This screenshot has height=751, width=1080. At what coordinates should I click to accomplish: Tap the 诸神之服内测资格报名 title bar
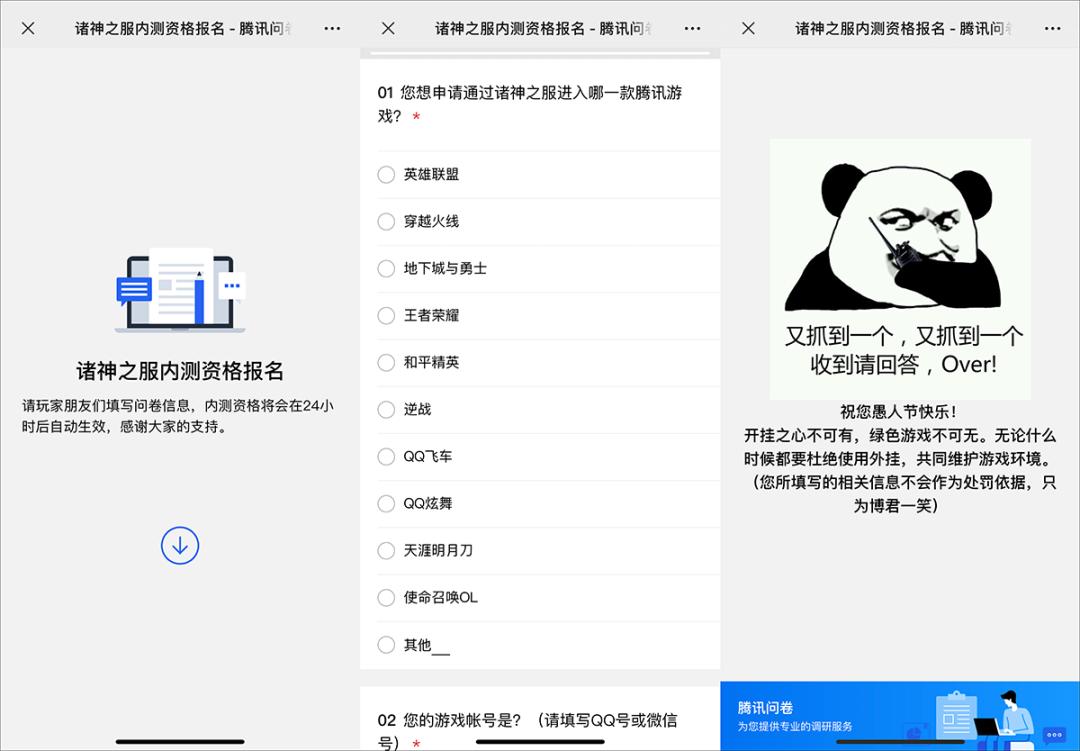(180, 28)
